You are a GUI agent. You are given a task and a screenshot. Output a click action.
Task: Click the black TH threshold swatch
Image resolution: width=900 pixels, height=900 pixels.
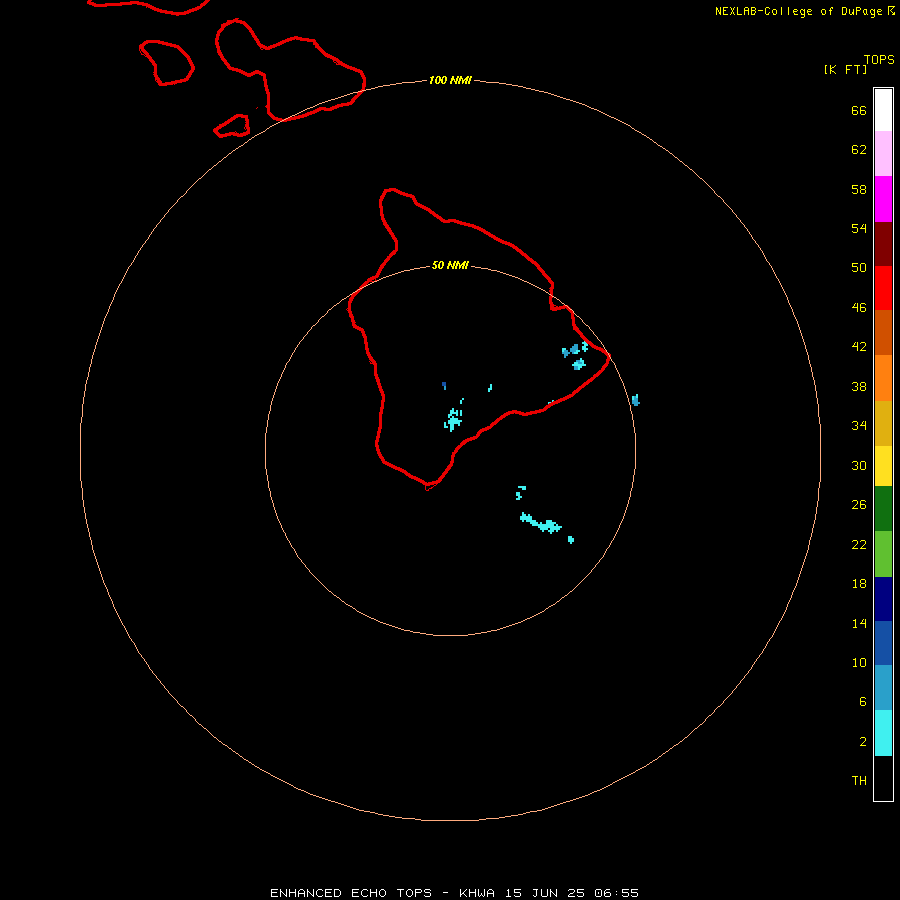pyautogui.click(x=883, y=778)
